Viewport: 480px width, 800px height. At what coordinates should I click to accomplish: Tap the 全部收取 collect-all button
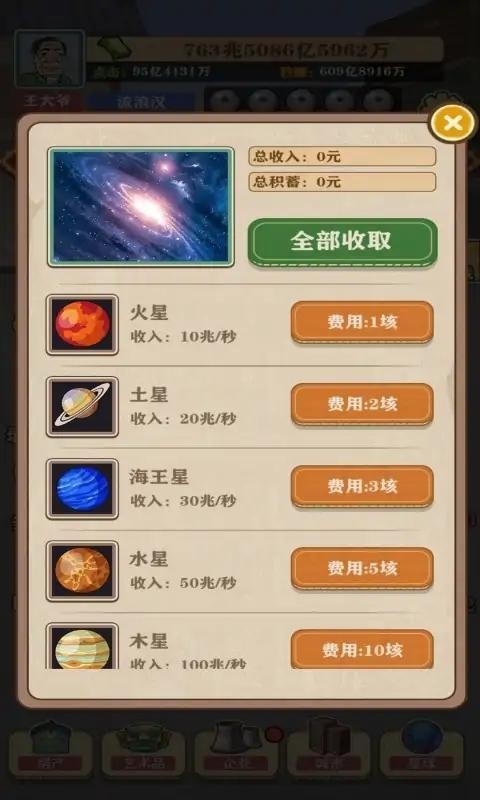pos(342,242)
